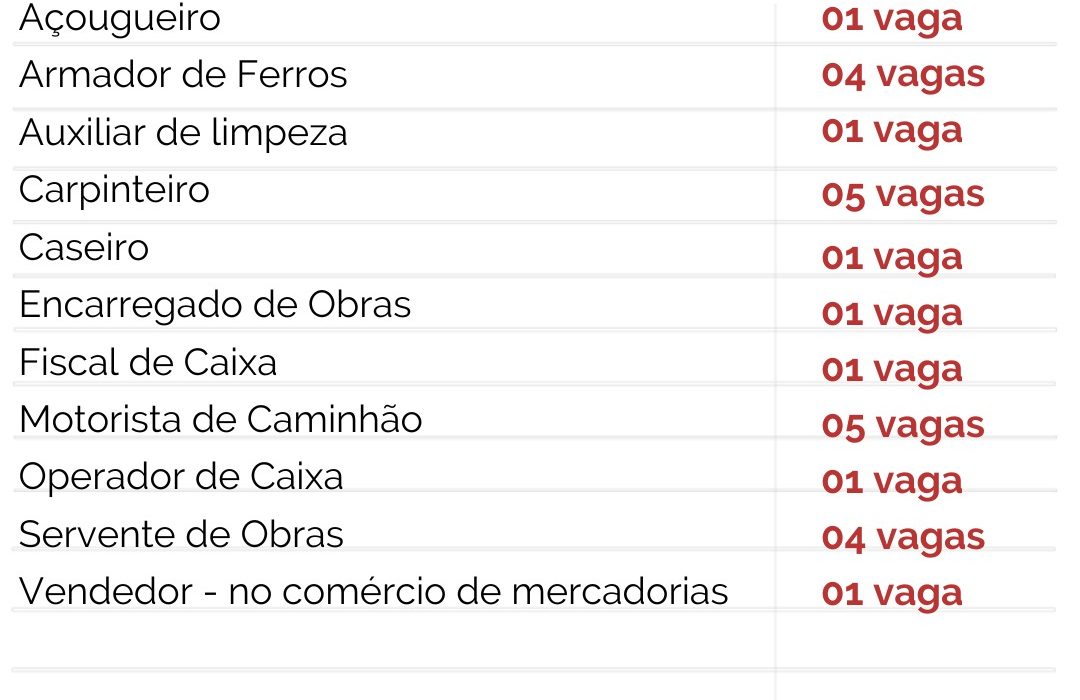This screenshot has width=1080, height=700.
Task: Click the 01 vaga count for Operador de Caixa
Action: coord(892,481)
